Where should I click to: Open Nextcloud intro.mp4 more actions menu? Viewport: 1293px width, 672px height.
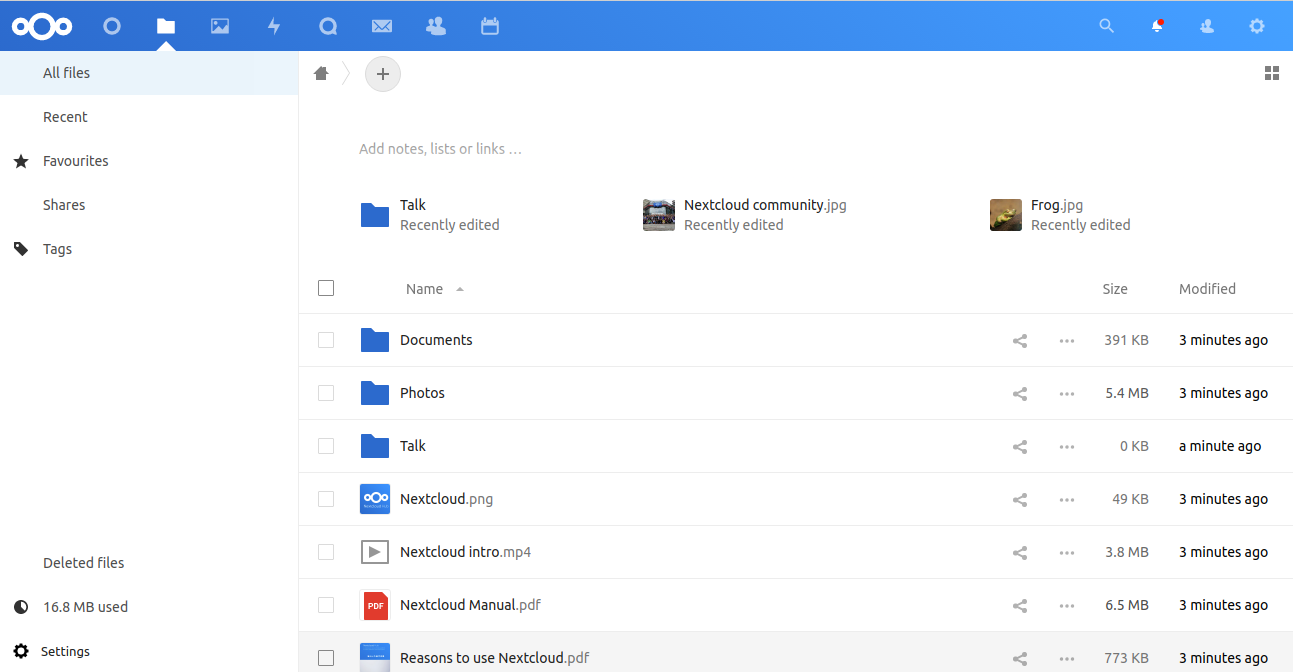point(1067,553)
